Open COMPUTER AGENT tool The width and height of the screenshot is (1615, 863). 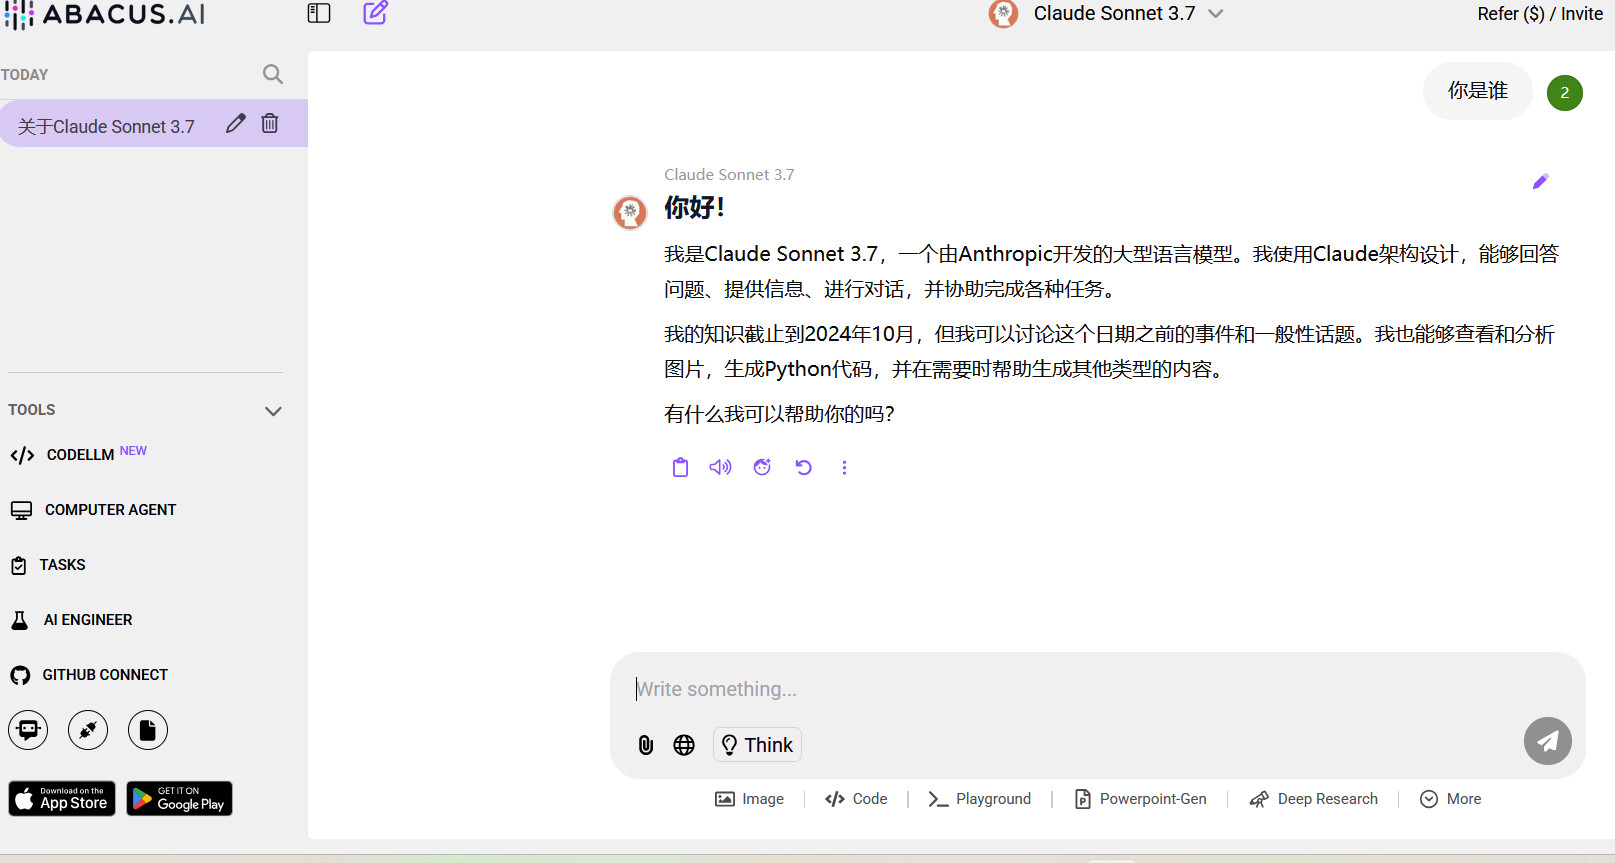click(94, 510)
